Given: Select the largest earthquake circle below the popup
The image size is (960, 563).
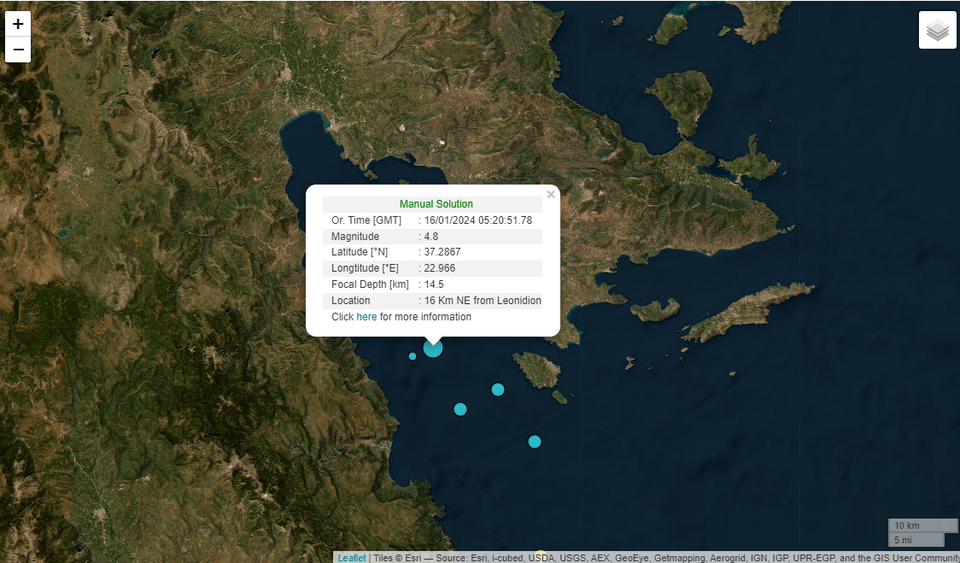Looking at the screenshot, I should point(433,347).
